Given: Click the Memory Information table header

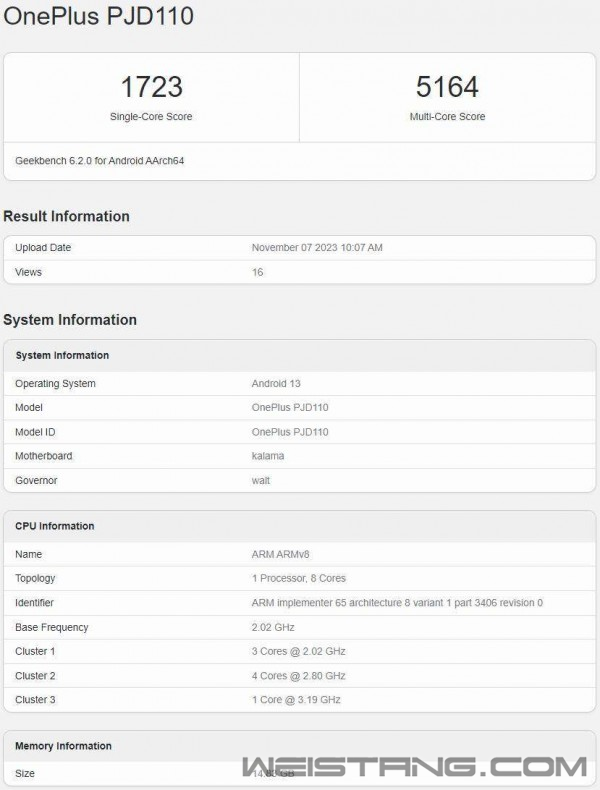Looking at the screenshot, I should (63, 746).
